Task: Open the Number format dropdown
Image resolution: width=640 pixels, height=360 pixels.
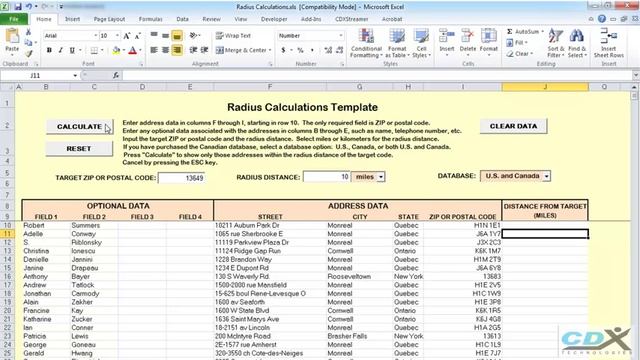Action: (x=341, y=36)
